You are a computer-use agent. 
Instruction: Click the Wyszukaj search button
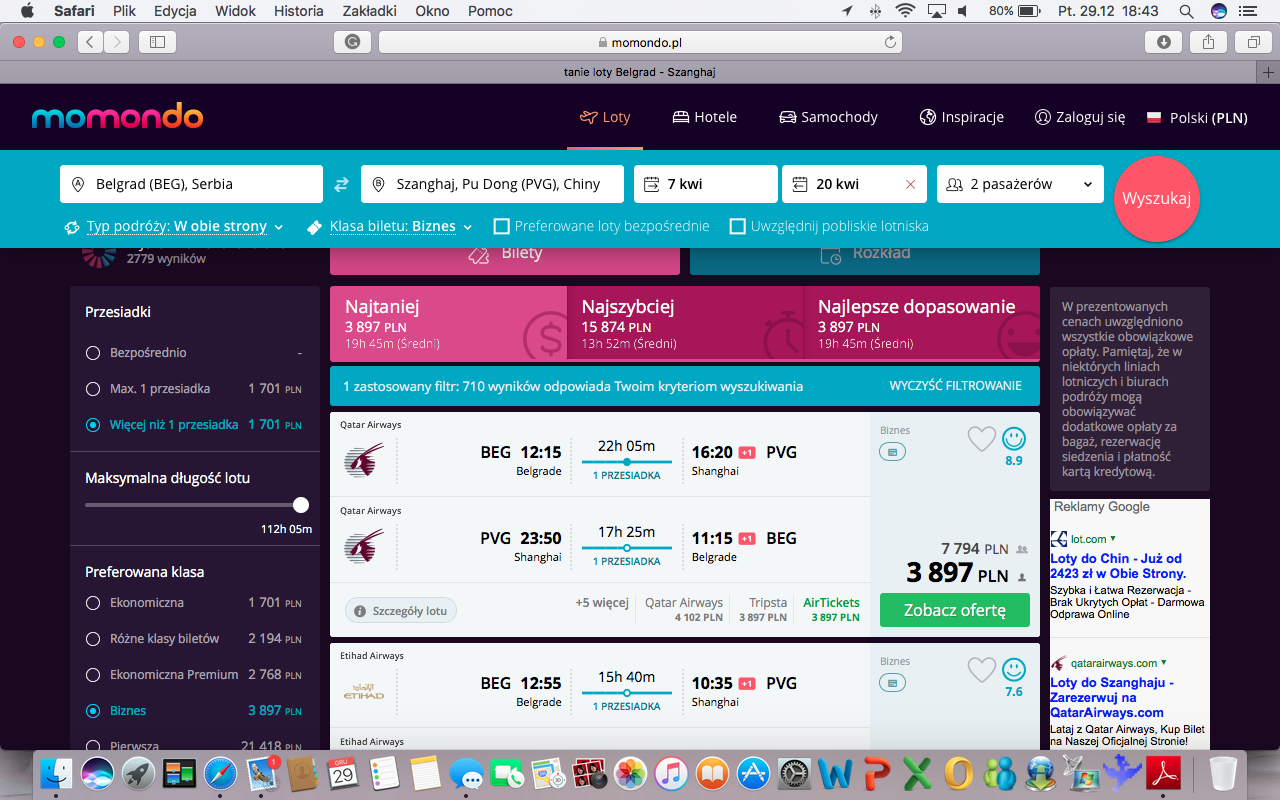[1156, 198]
